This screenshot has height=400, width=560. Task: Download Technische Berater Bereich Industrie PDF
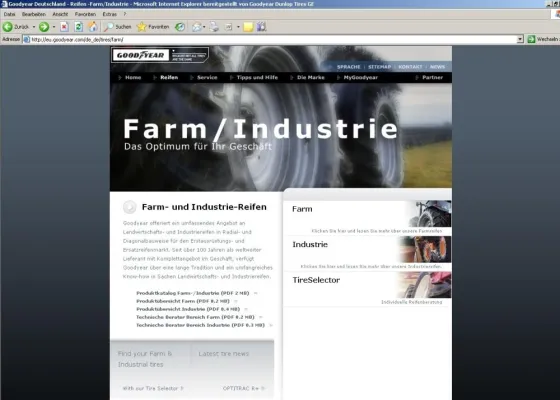(200, 325)
